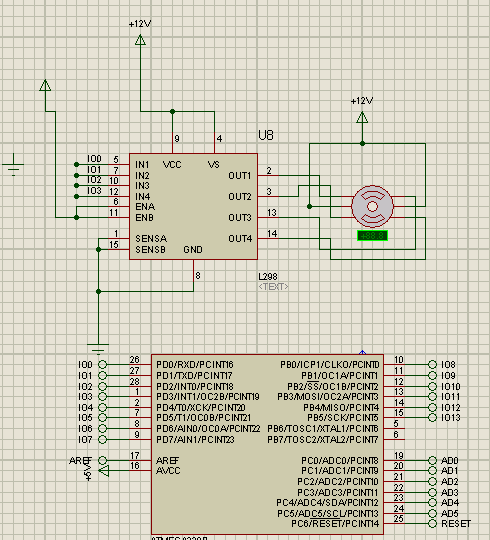
Task: Click the <TEXT> placeholder under L298
Action: click(273, 287)
